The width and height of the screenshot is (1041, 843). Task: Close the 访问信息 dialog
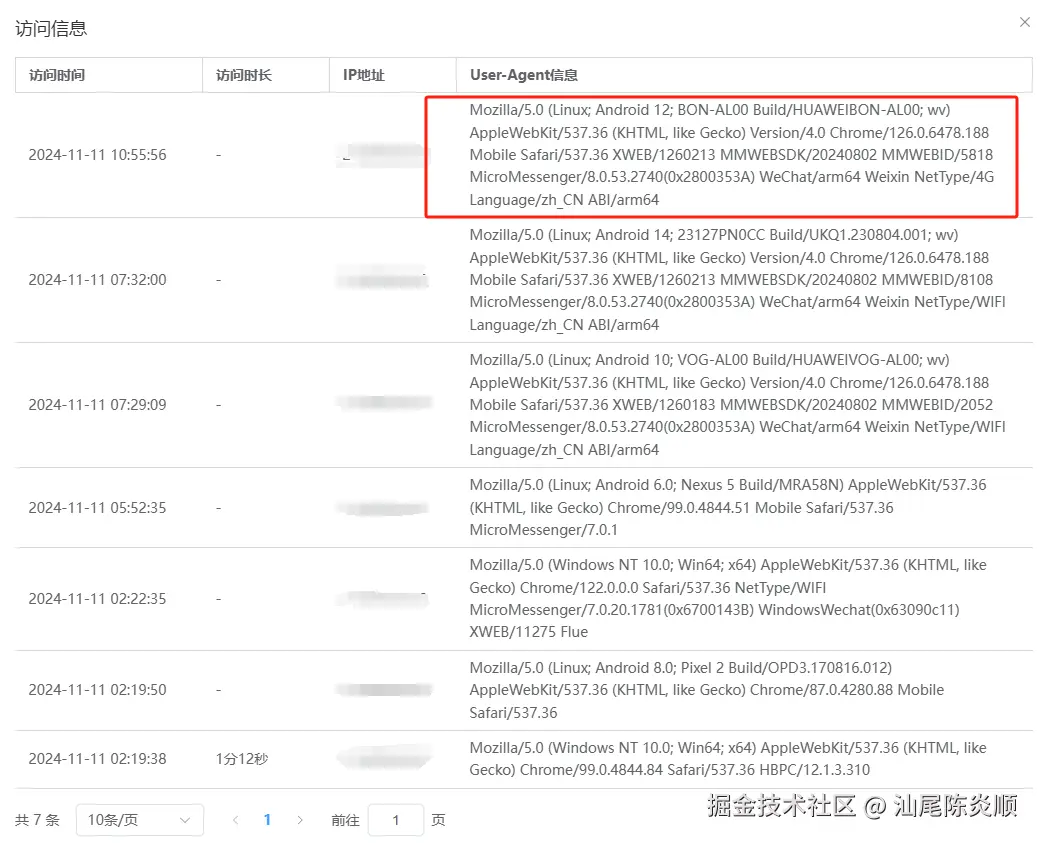1024,22
